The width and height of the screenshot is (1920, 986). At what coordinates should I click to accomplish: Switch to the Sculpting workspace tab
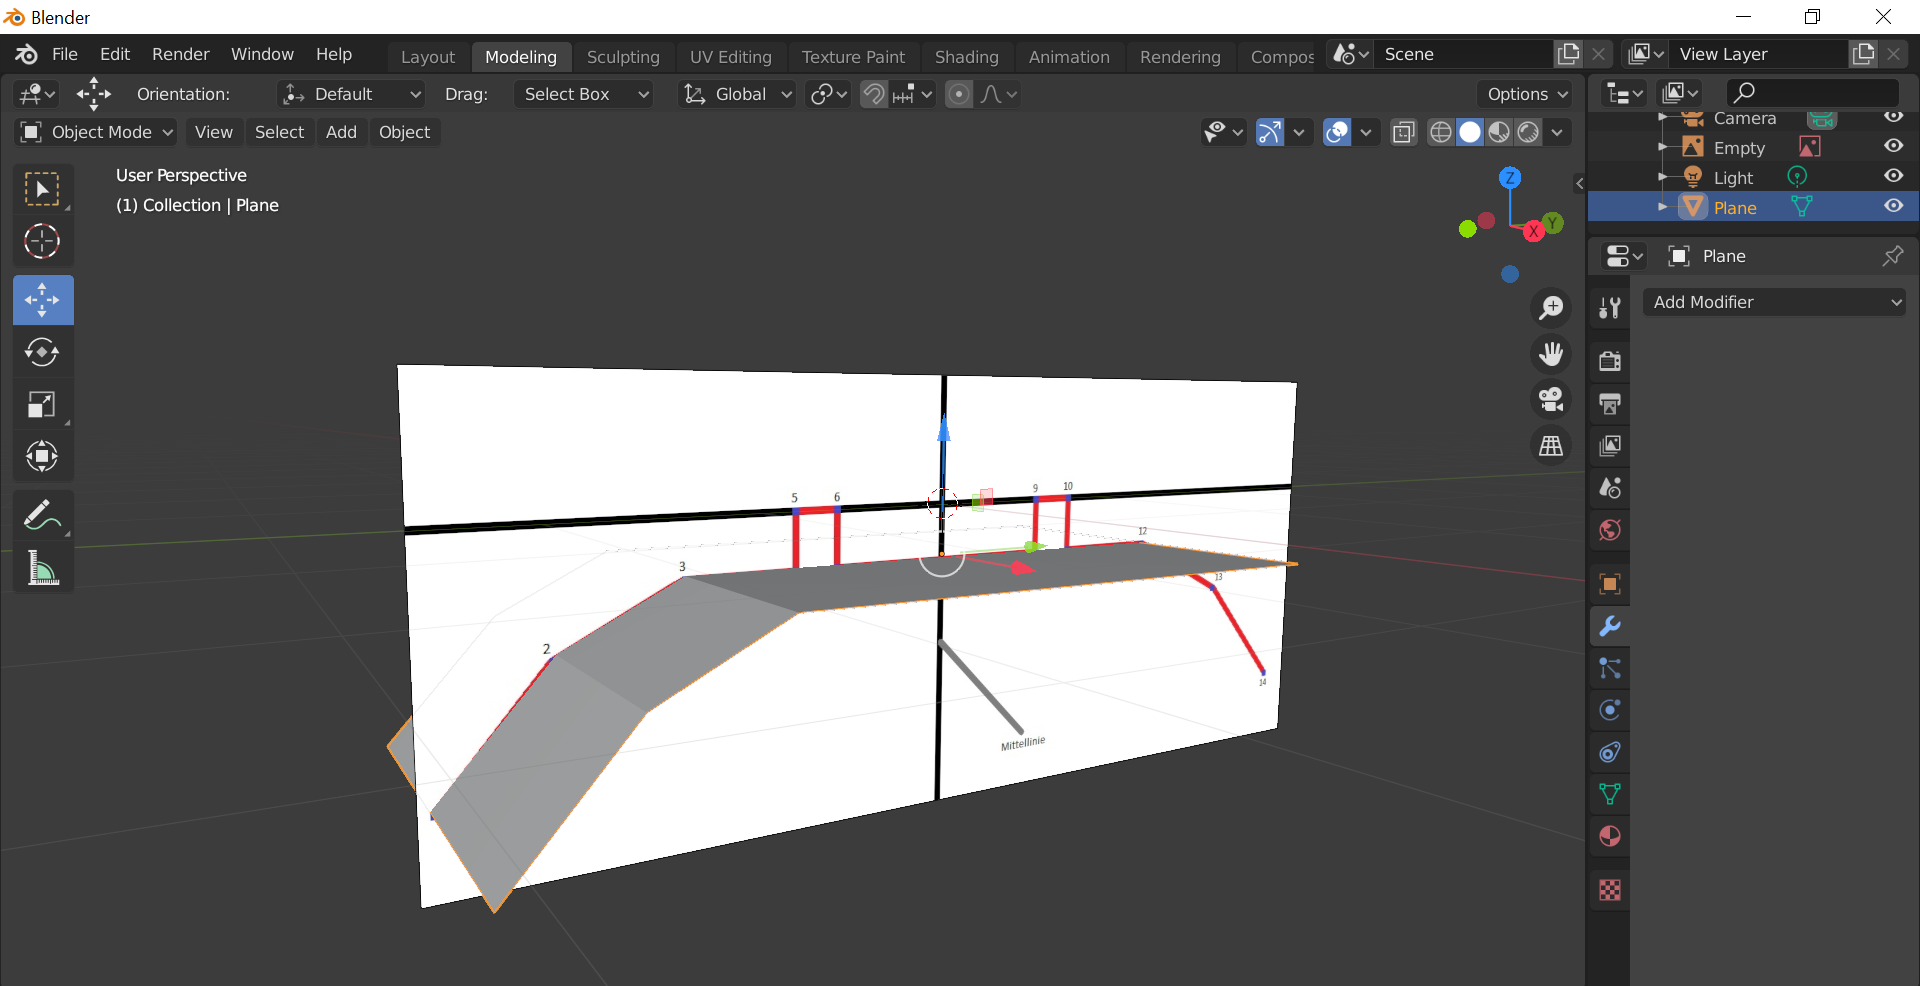[623, 57]
